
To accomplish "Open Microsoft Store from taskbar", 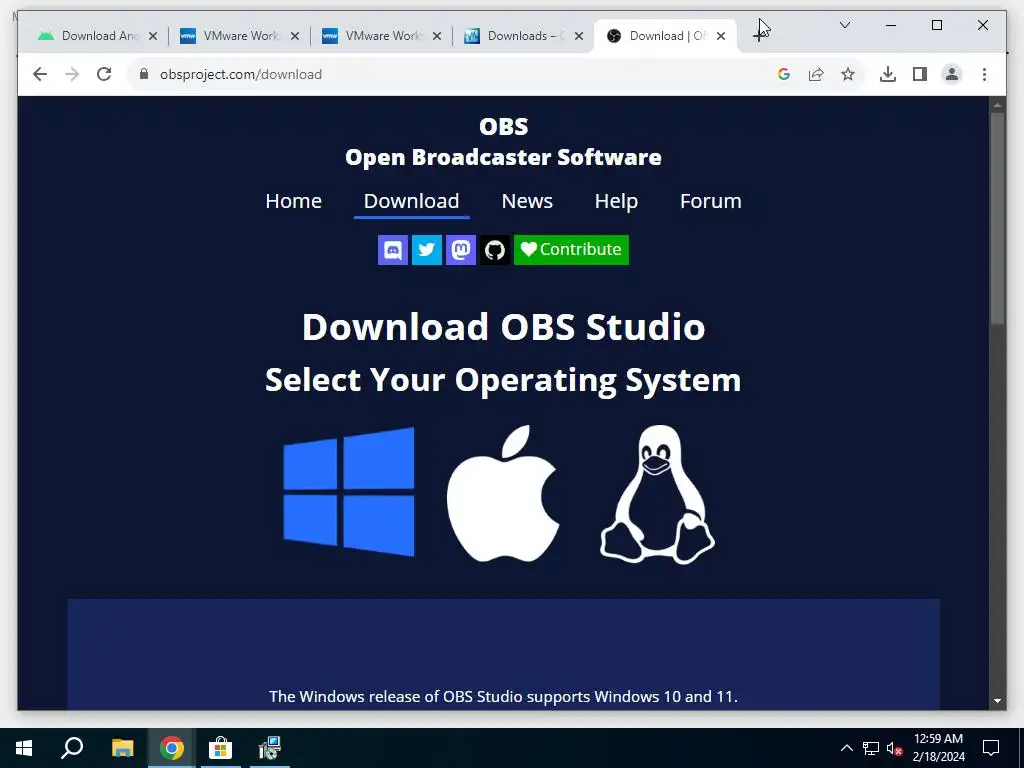I will point(221,748).
